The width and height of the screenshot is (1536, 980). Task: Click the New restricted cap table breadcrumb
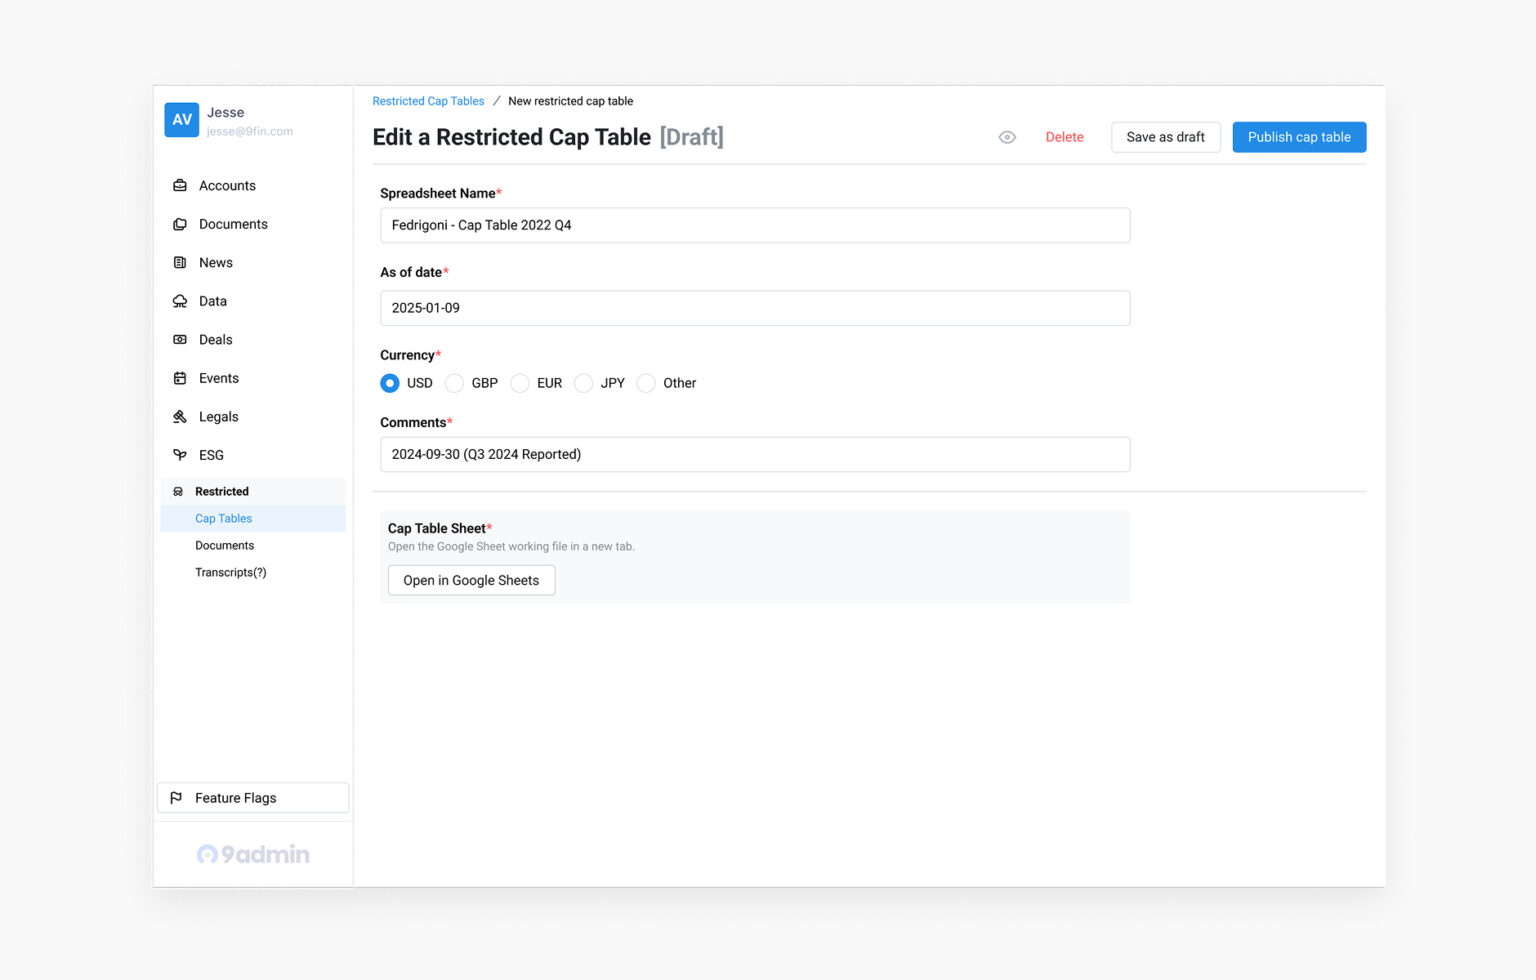pos(570,101)
